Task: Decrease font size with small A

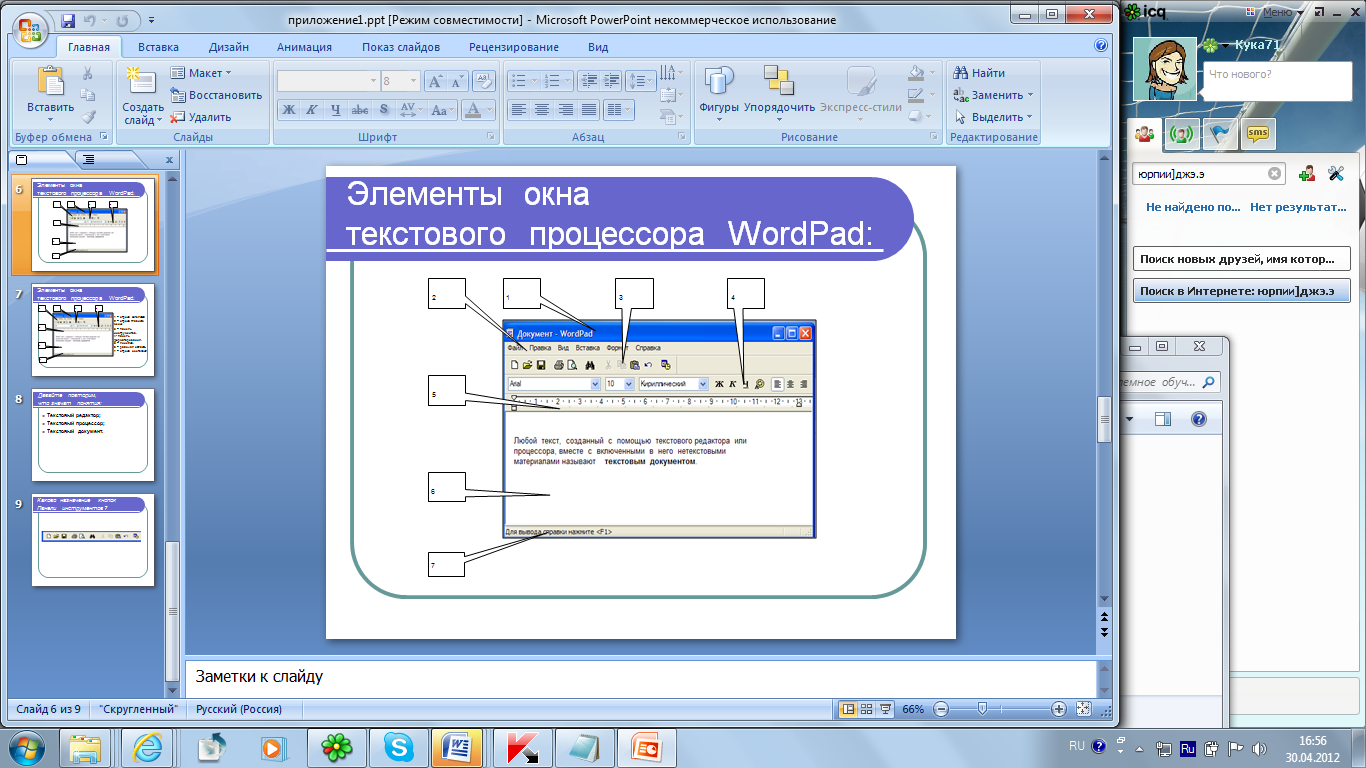Action: click(x=458, y=81)
